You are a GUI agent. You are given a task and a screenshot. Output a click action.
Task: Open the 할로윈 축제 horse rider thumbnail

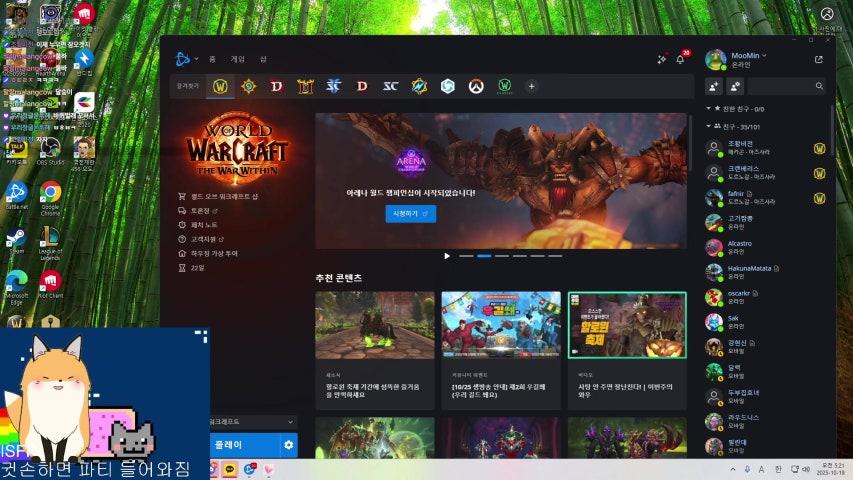(x=375, y=325)
